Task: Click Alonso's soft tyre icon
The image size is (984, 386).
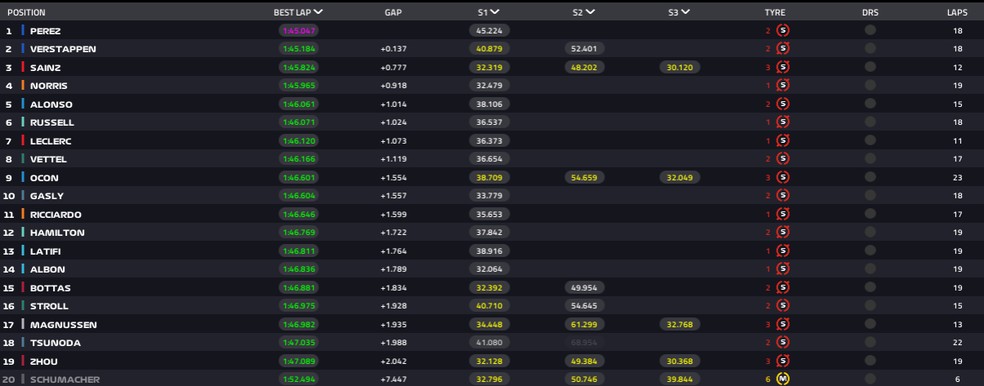Action: (x=783, y=104)
